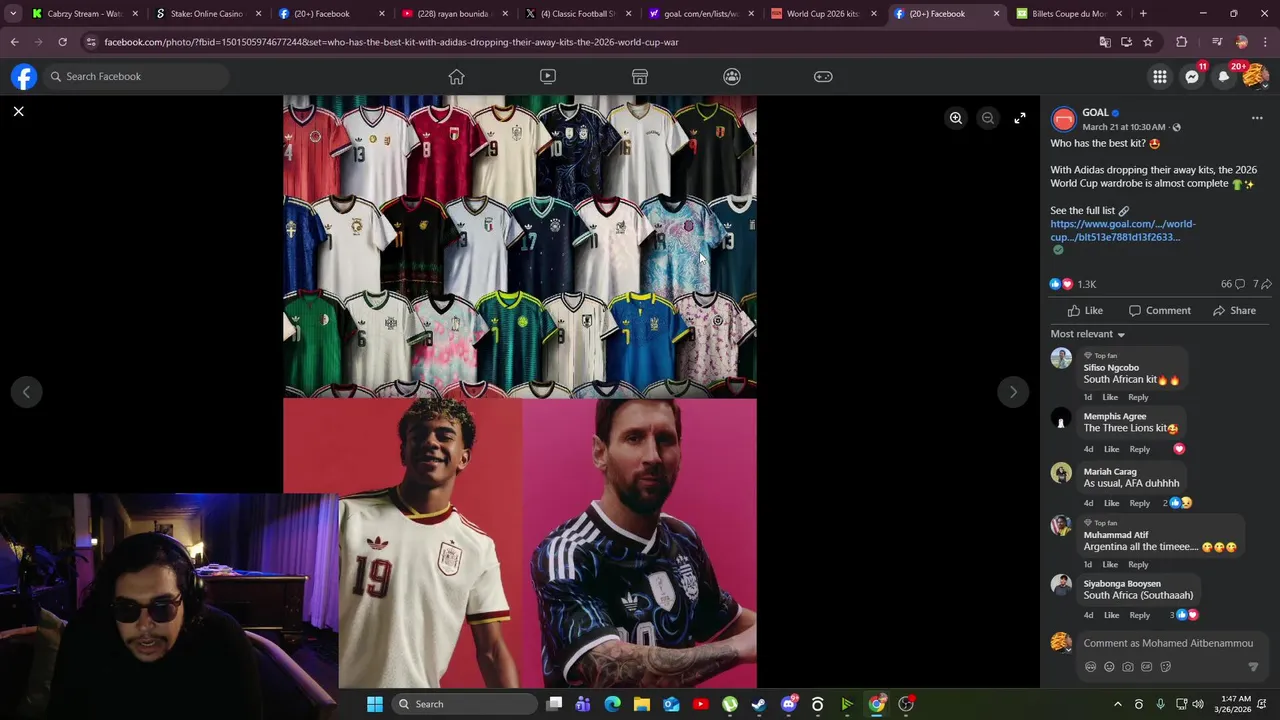Open the Facebook Video tab icon
Image resolution: width=1280 pixels, height=720 pixels.
click(548, 77)
